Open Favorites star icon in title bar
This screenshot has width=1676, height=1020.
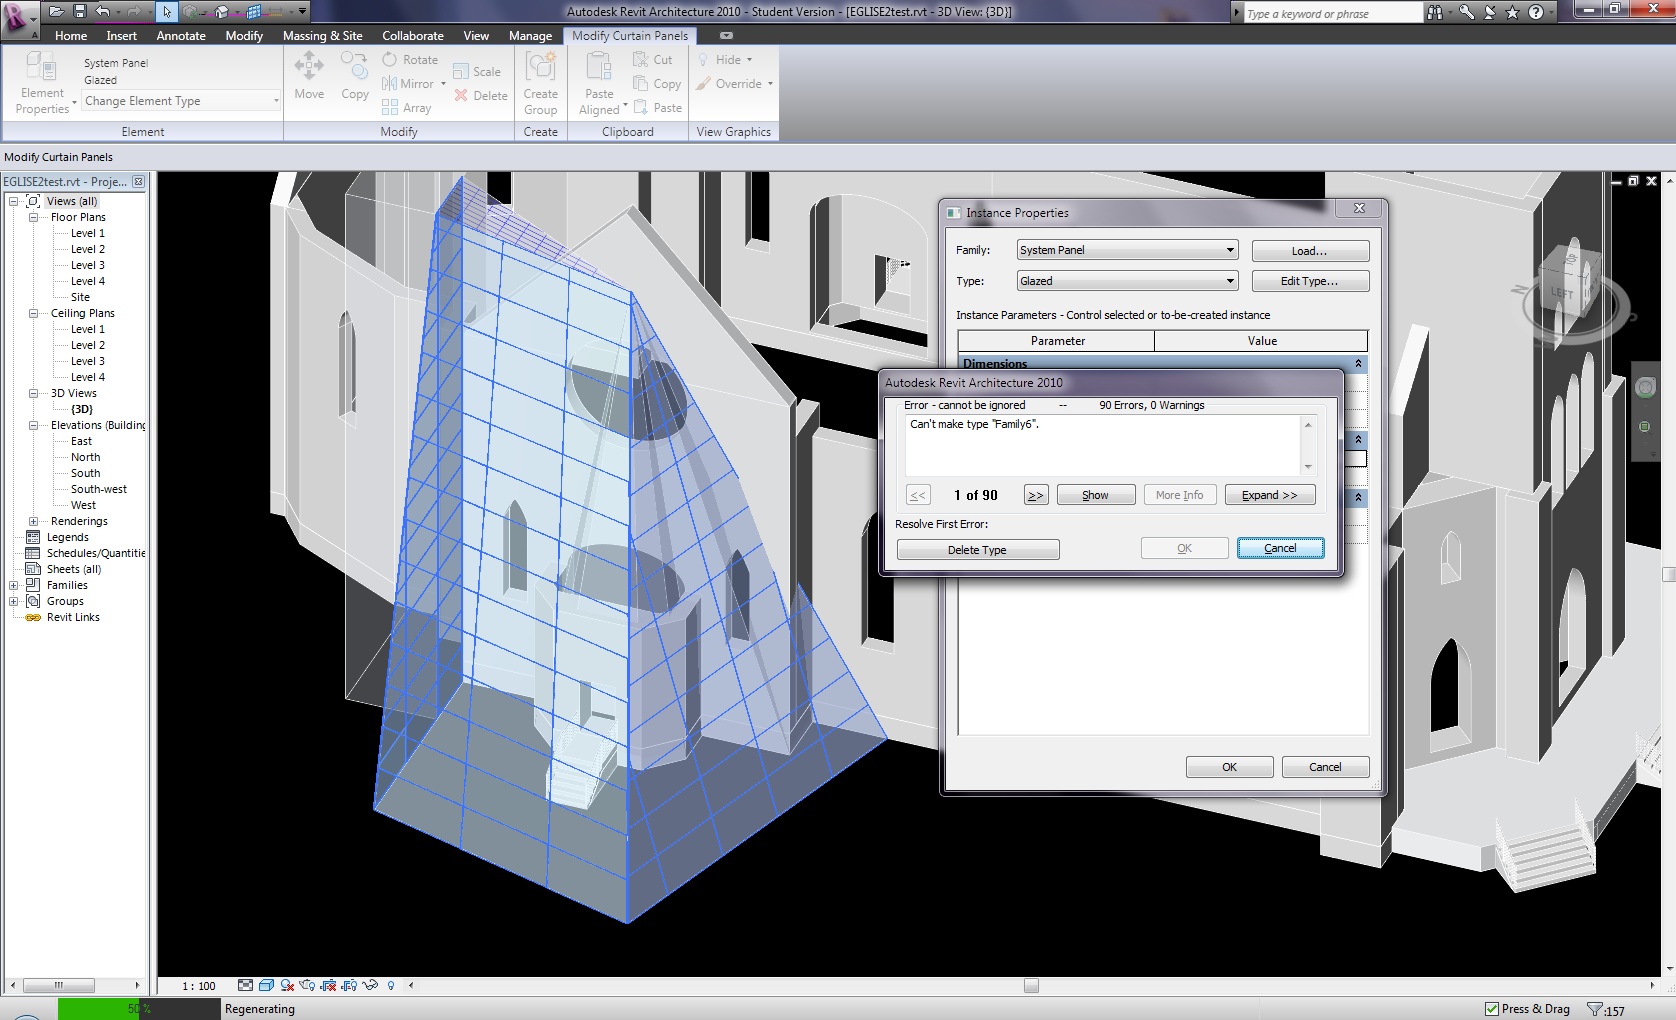pos(1512,13)
